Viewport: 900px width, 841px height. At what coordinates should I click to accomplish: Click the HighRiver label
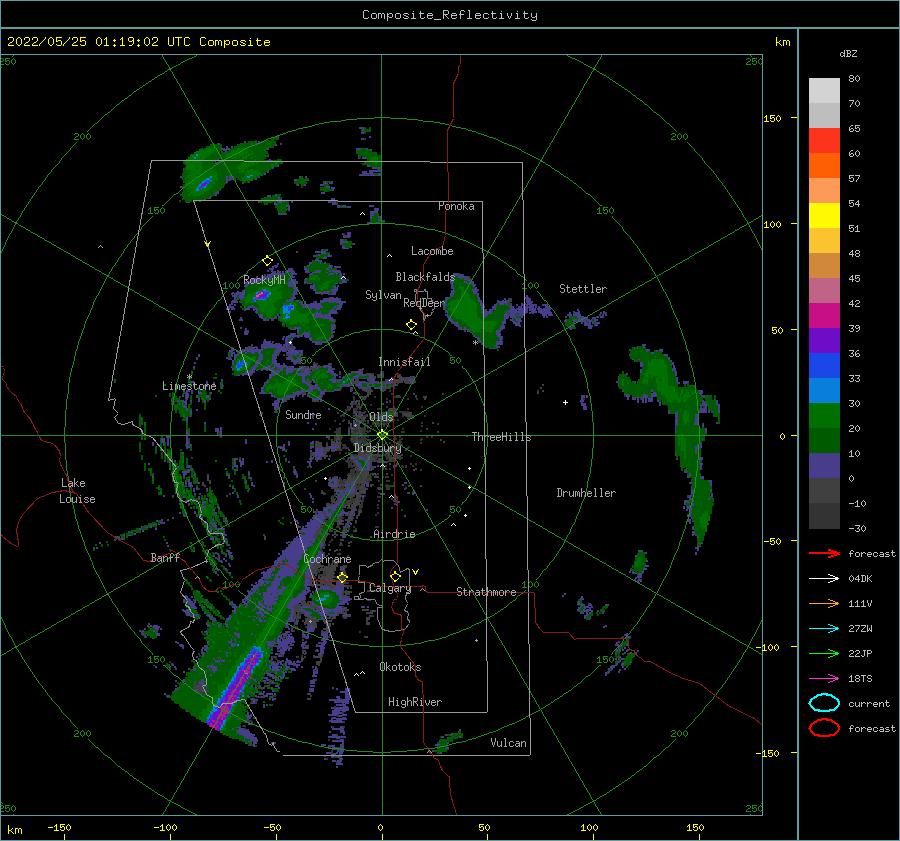point(415,702)
